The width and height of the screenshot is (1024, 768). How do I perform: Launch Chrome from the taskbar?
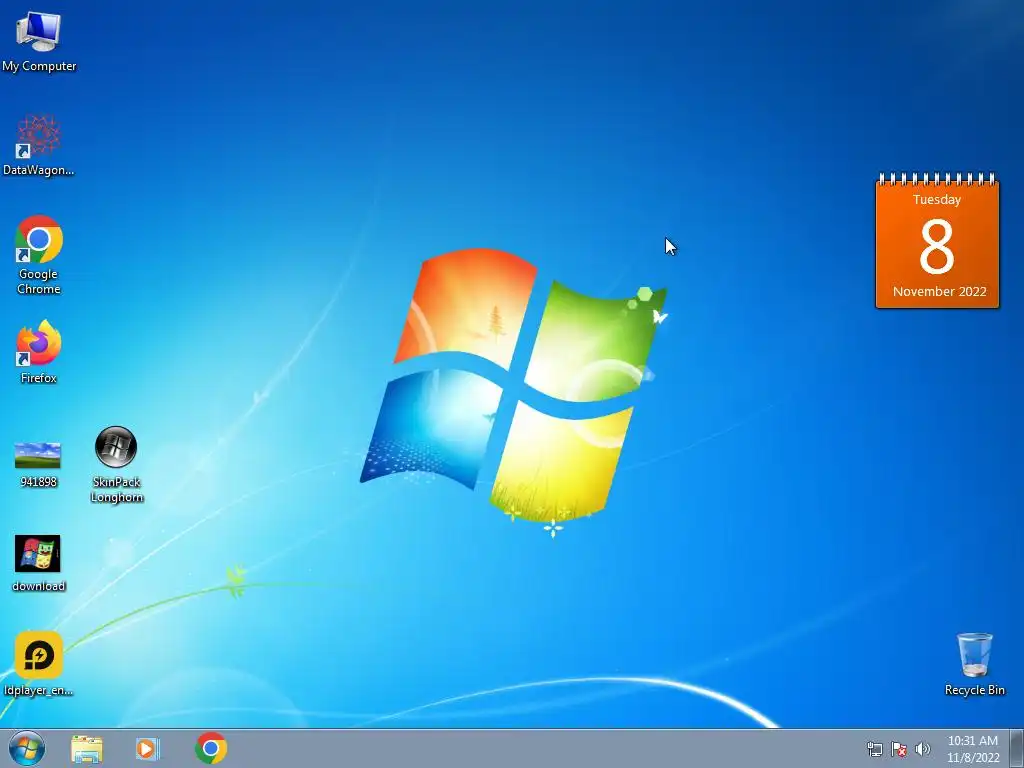coord(210,748)
